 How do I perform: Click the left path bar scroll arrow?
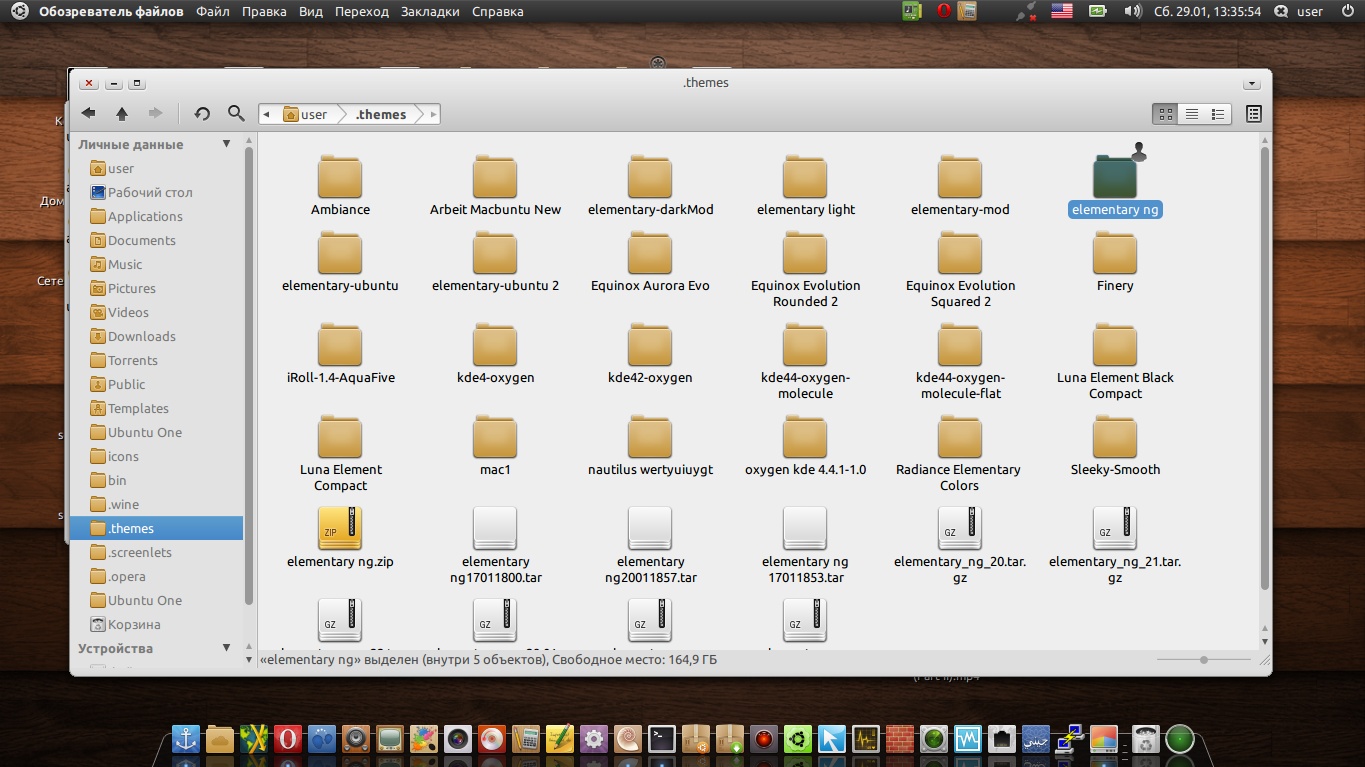click(266, 114)
